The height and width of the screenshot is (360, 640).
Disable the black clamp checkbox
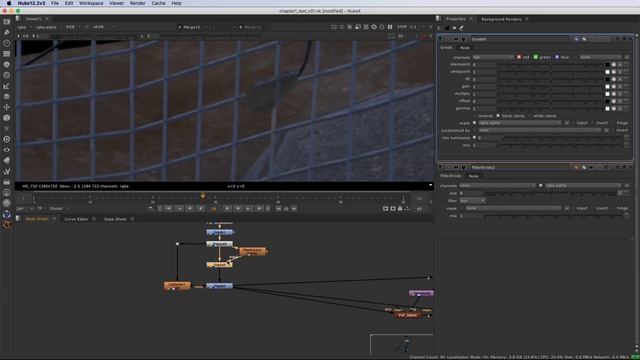(498, 116)
